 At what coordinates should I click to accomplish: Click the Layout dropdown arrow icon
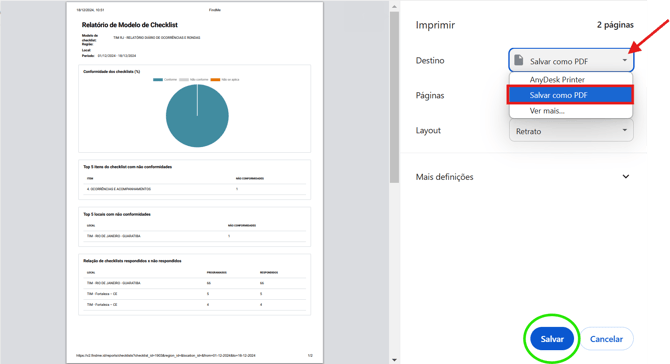[x=625, y=130]
